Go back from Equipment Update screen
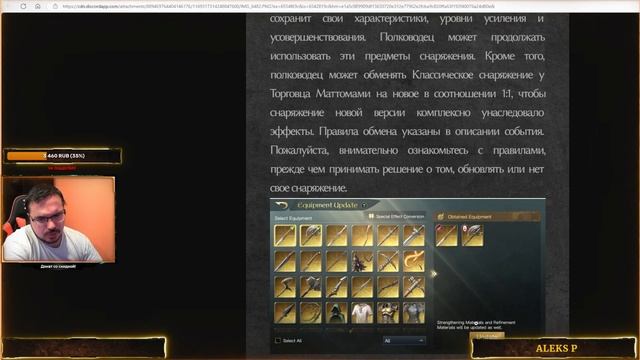640x360 pixels. [x=282, y=205]
